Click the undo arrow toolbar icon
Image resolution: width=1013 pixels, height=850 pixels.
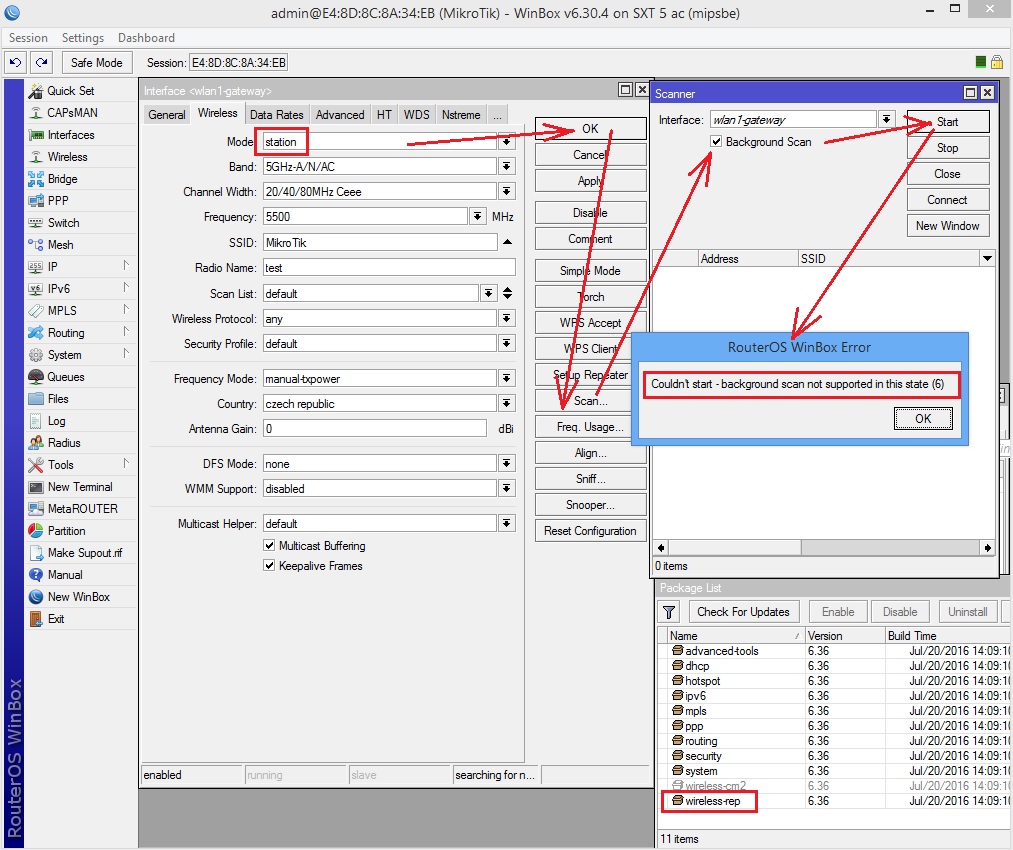click(16, 63)
